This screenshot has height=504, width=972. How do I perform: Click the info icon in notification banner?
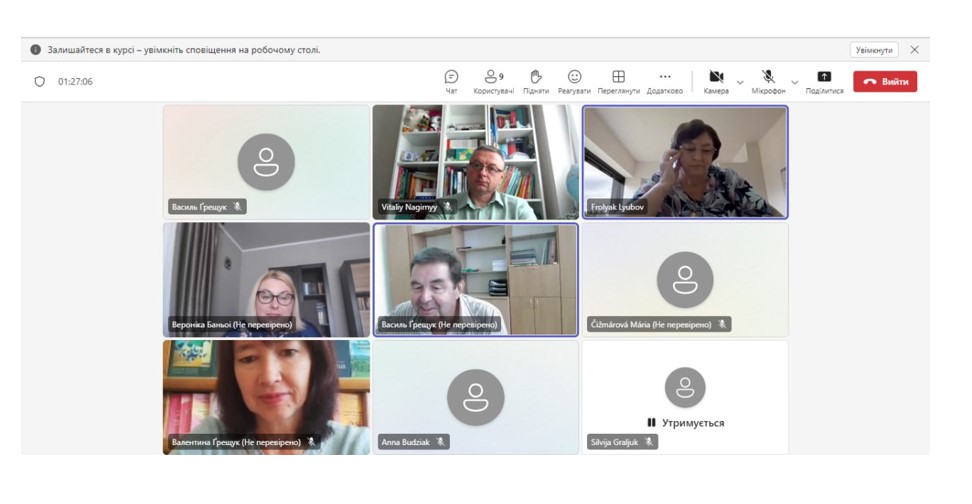coord(35,50)
